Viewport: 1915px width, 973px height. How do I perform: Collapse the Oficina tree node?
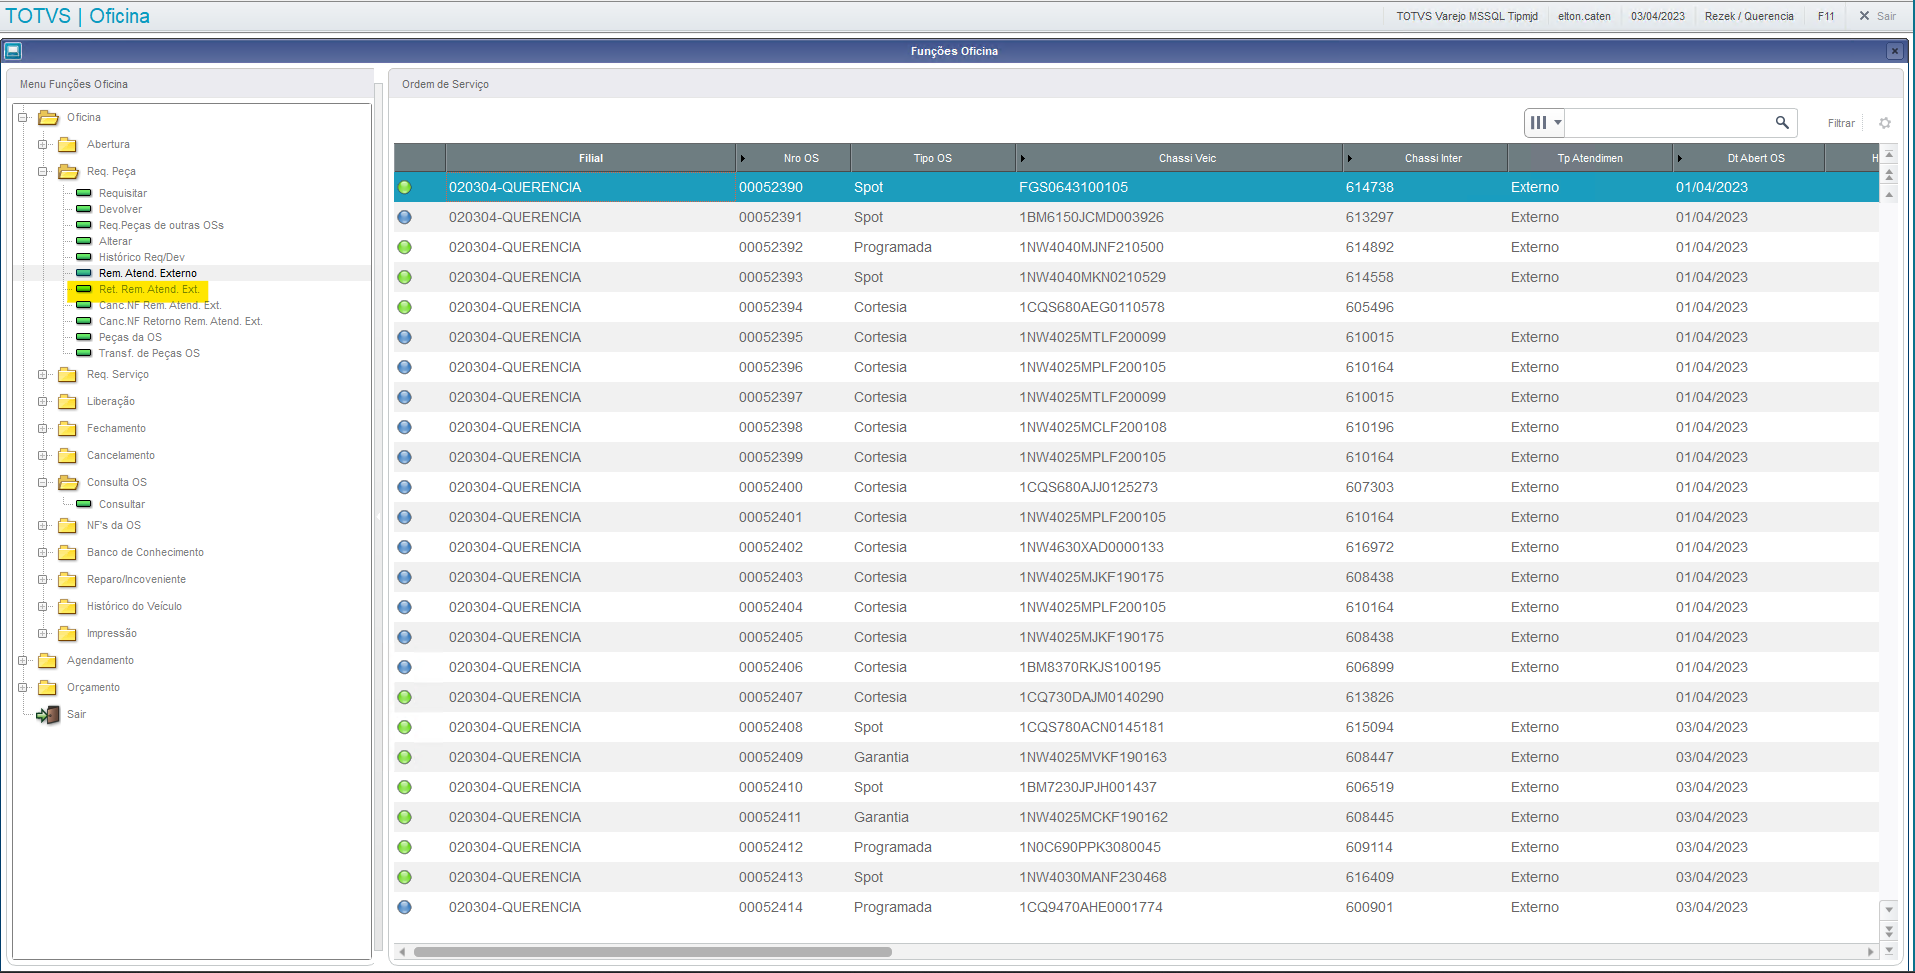(23, 117)
